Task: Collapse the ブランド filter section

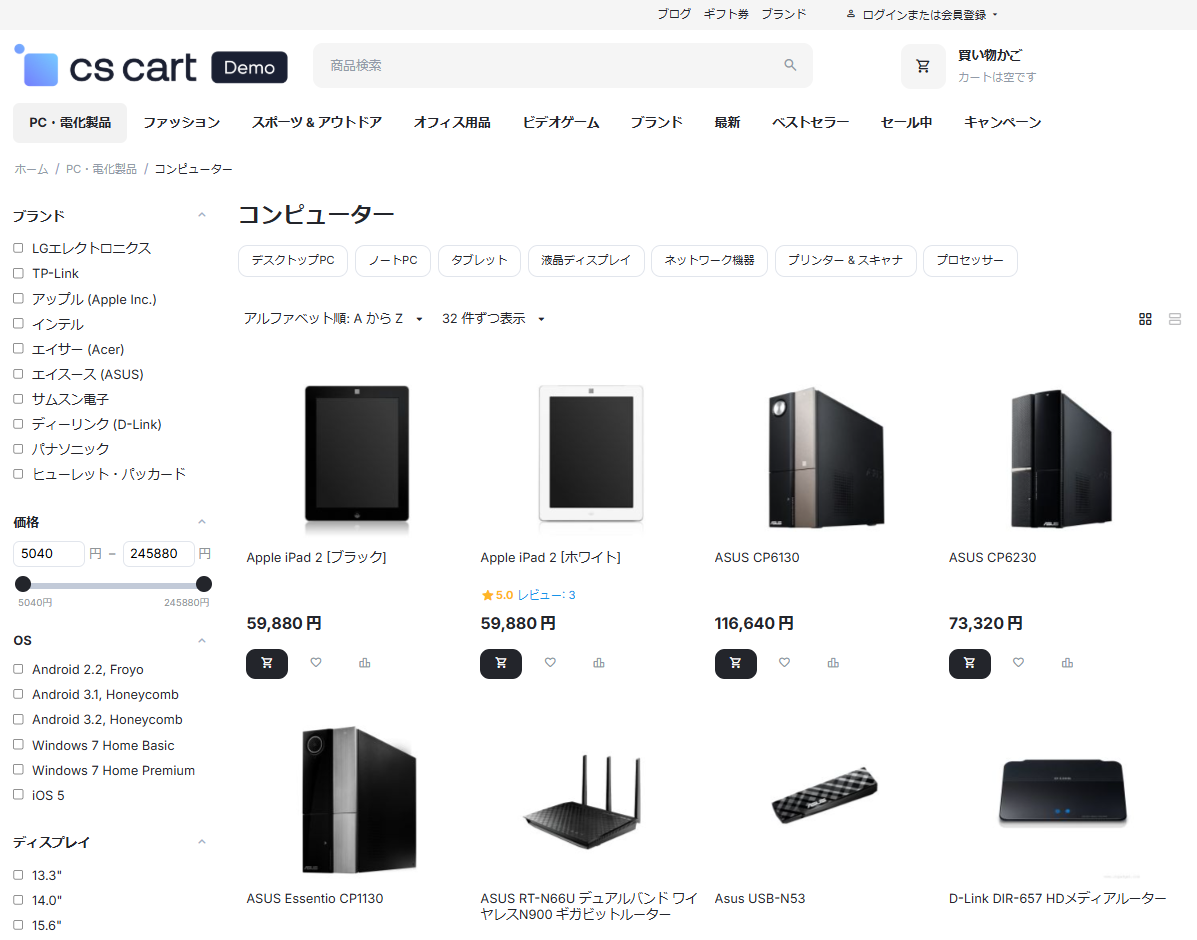Action: point(202,216)
